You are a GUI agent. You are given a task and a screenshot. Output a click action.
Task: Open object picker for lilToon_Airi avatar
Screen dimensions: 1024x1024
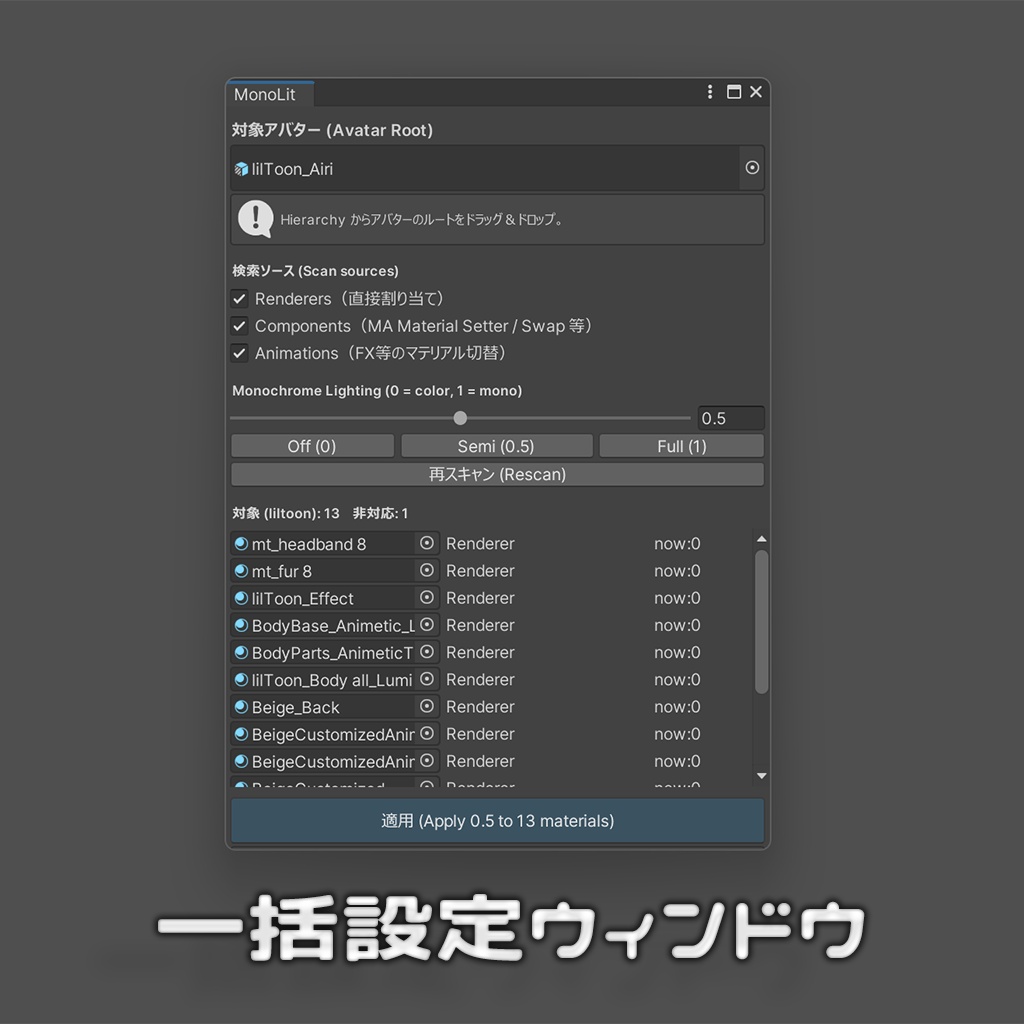752,168
